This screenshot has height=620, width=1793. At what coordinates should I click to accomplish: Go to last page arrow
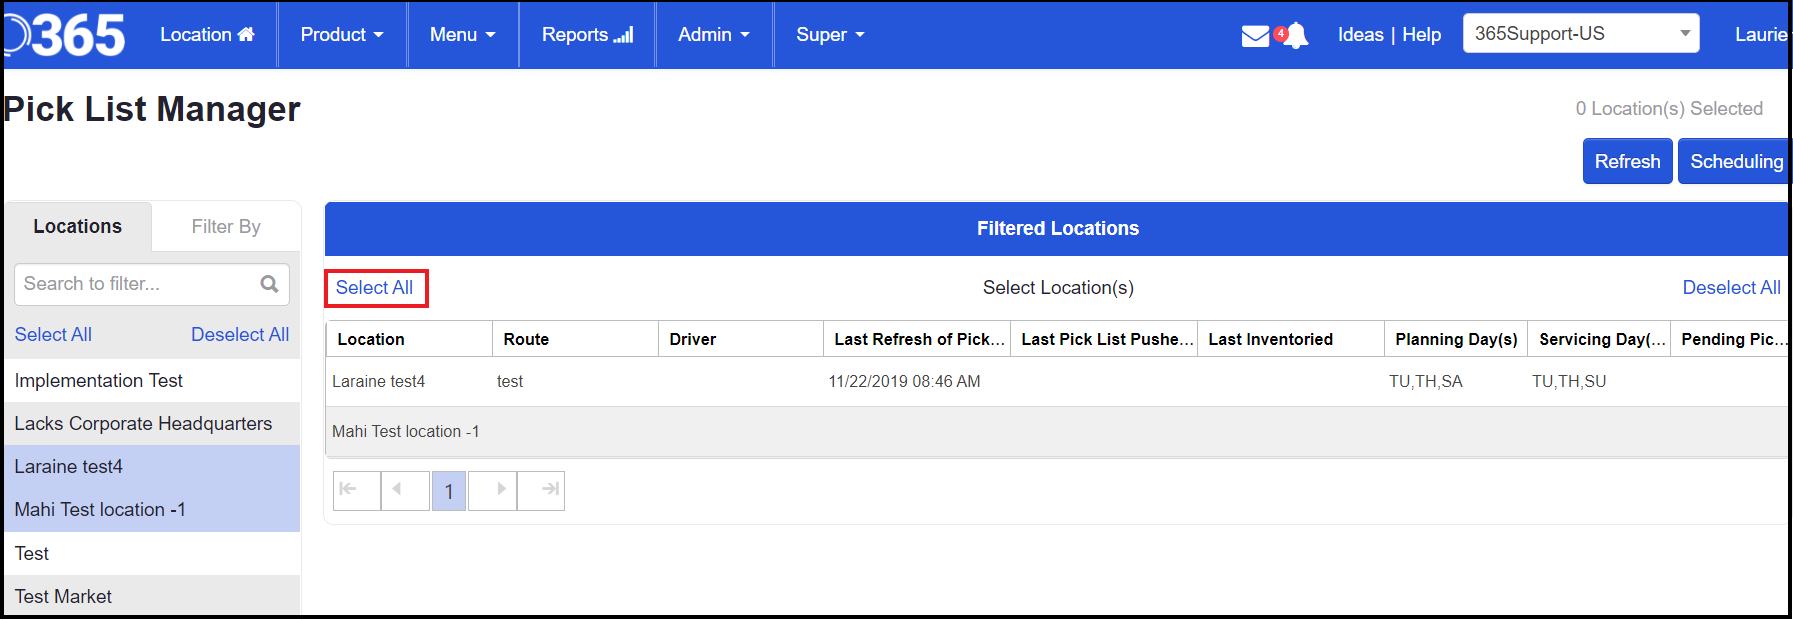click(541, 490)
